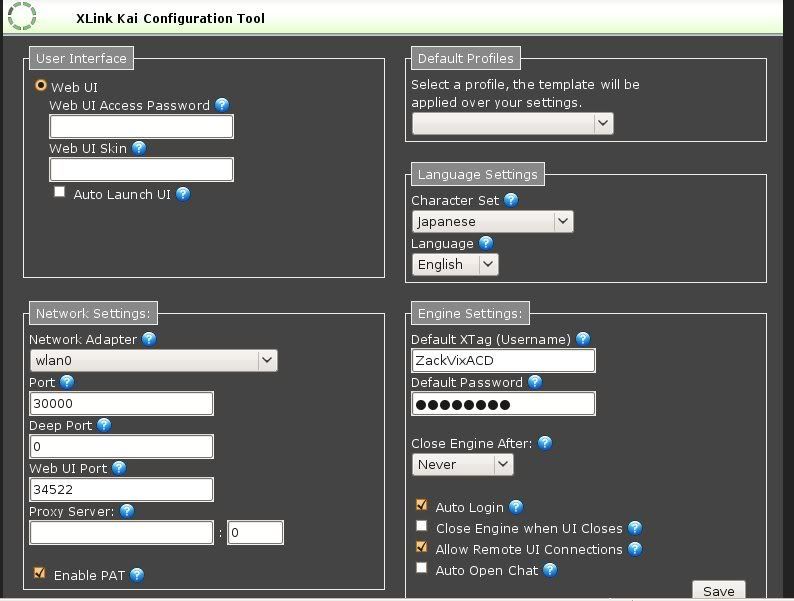Click the Save button
Screen dimensions: 794x601
[x=719, y=590]
